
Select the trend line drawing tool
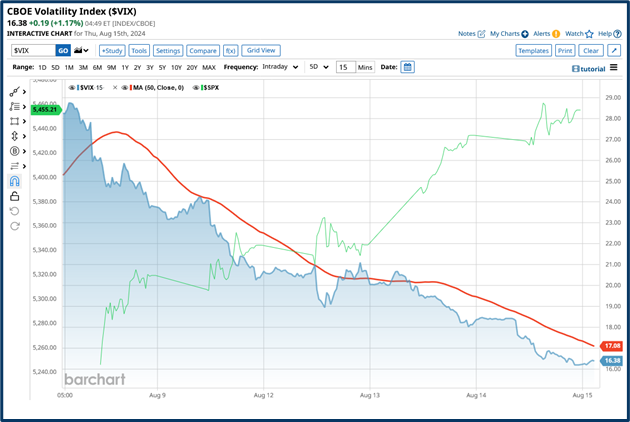14,92
